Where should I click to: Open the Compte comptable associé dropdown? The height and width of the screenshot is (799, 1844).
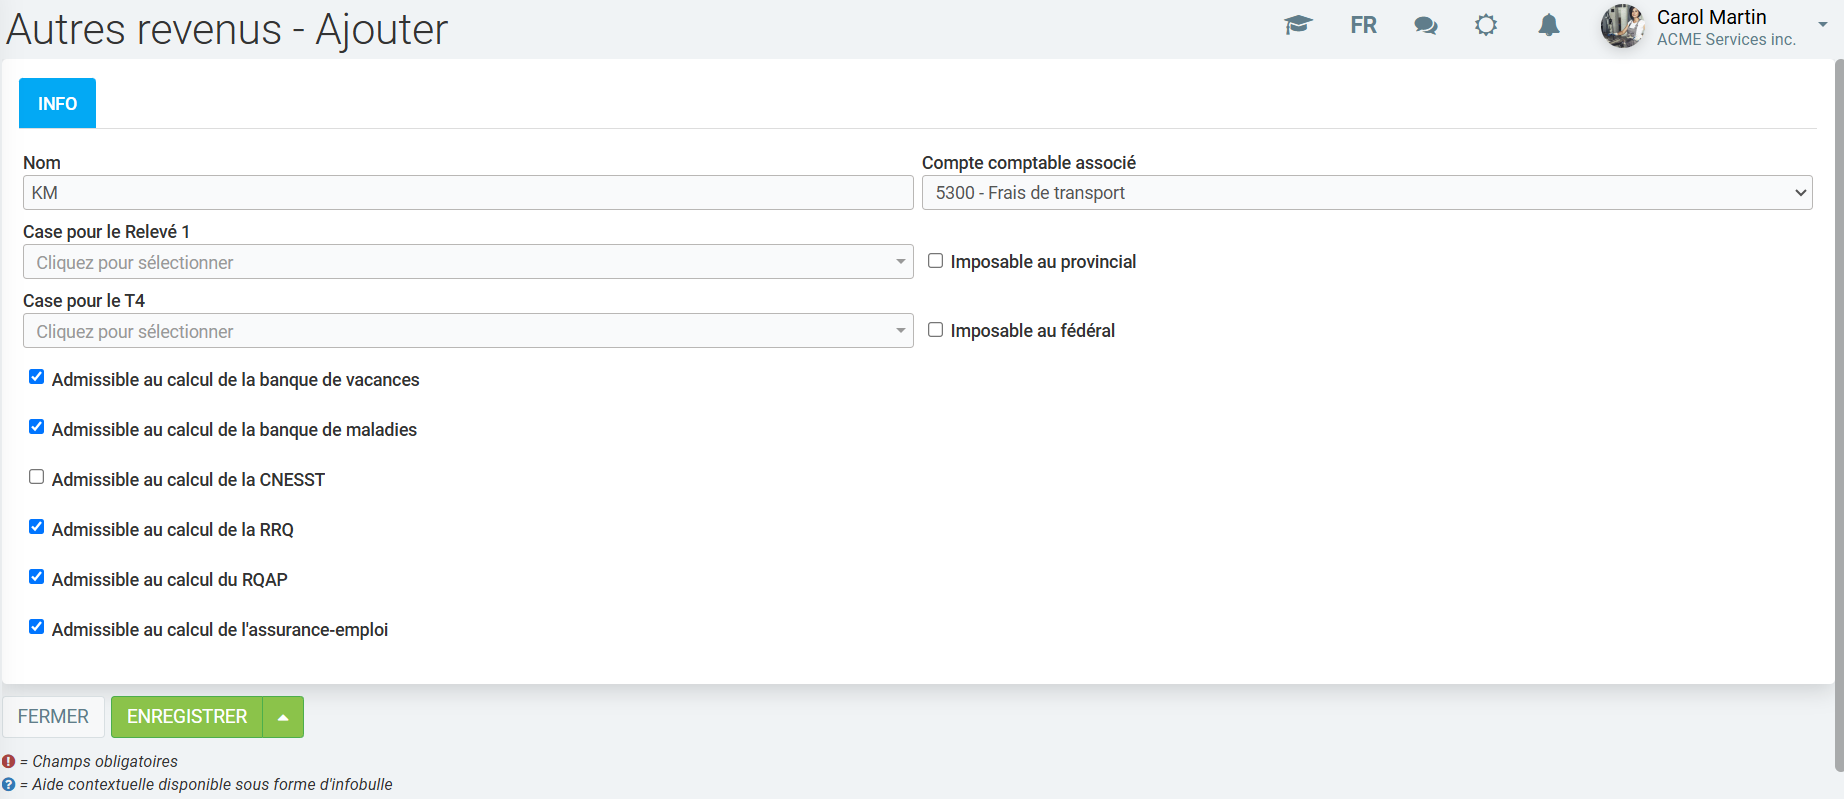pyautogui.click(x=1366, y=193)
